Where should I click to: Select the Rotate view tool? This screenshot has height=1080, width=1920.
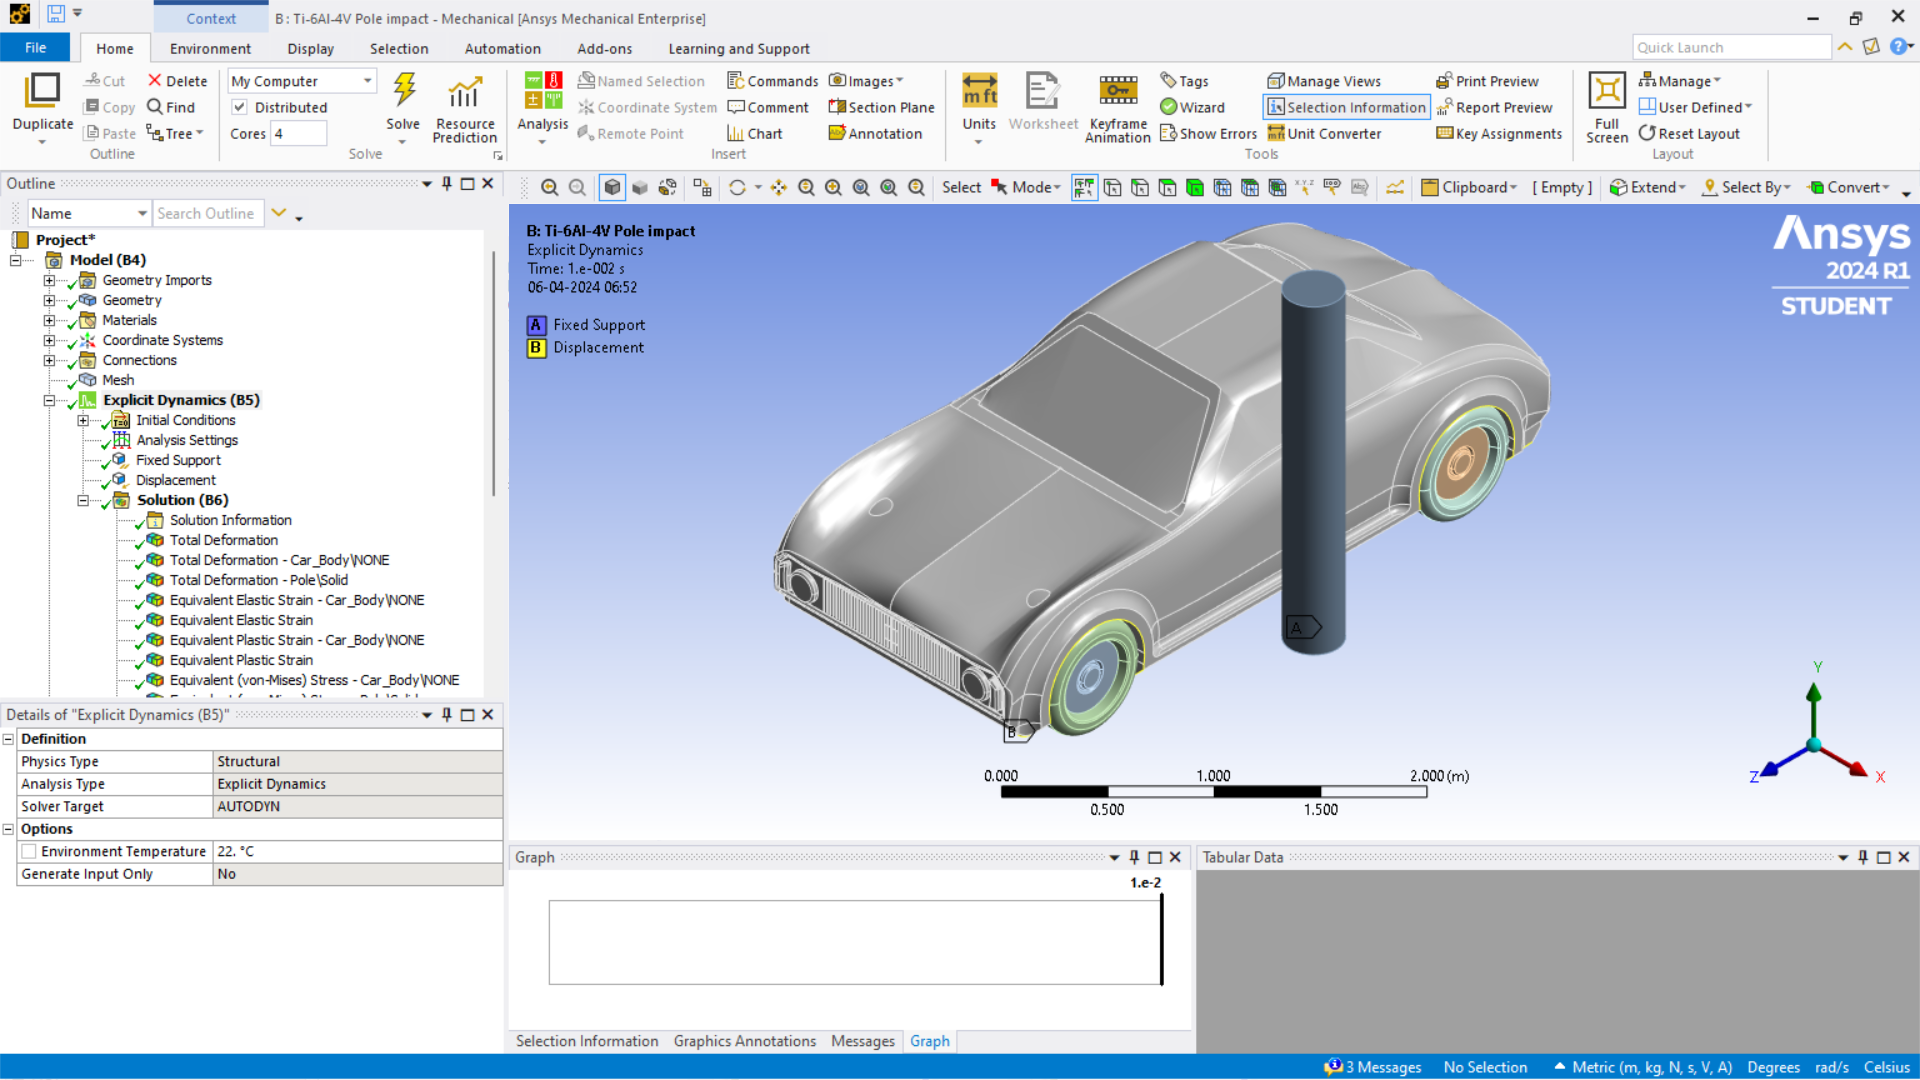[x=737, y=187]
